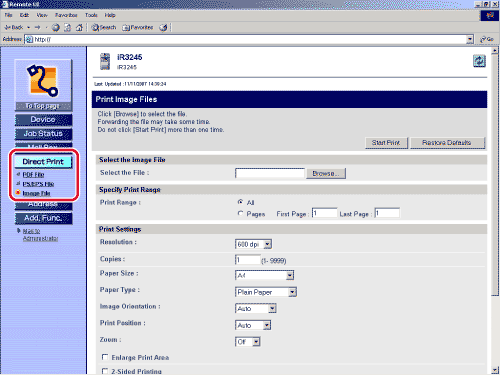Open the Zoom dropdown
The width and height of the screenshot is (500, 375).
click(x=248, y=342)
